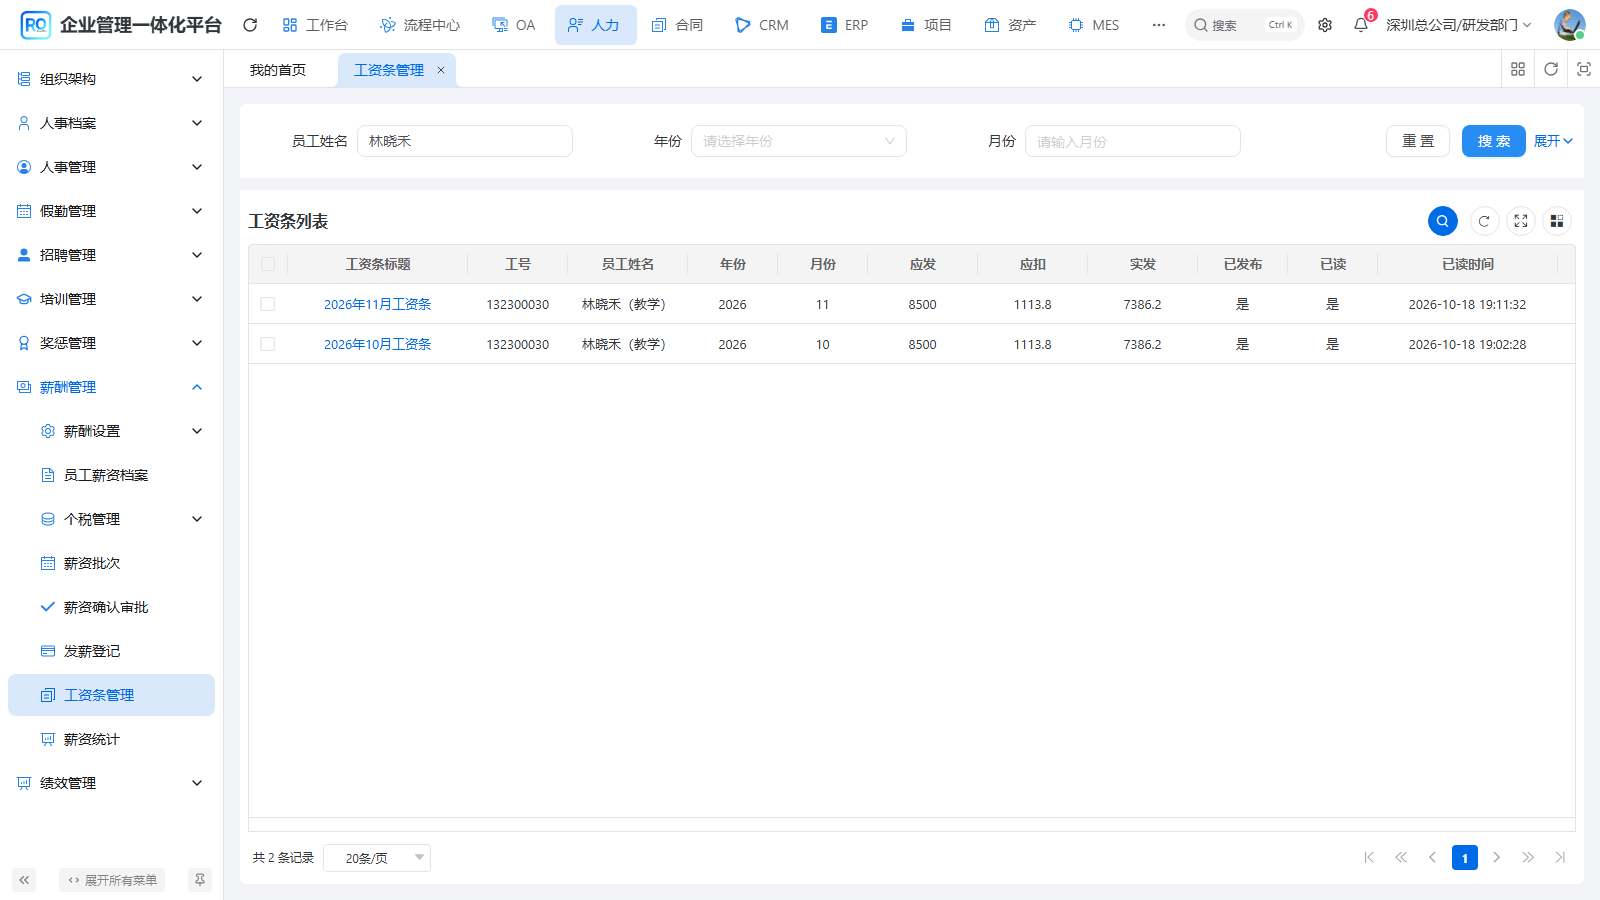Expand the 薪酬设置 submenu
Viewport: 1600px width, 900px height.
111,431
